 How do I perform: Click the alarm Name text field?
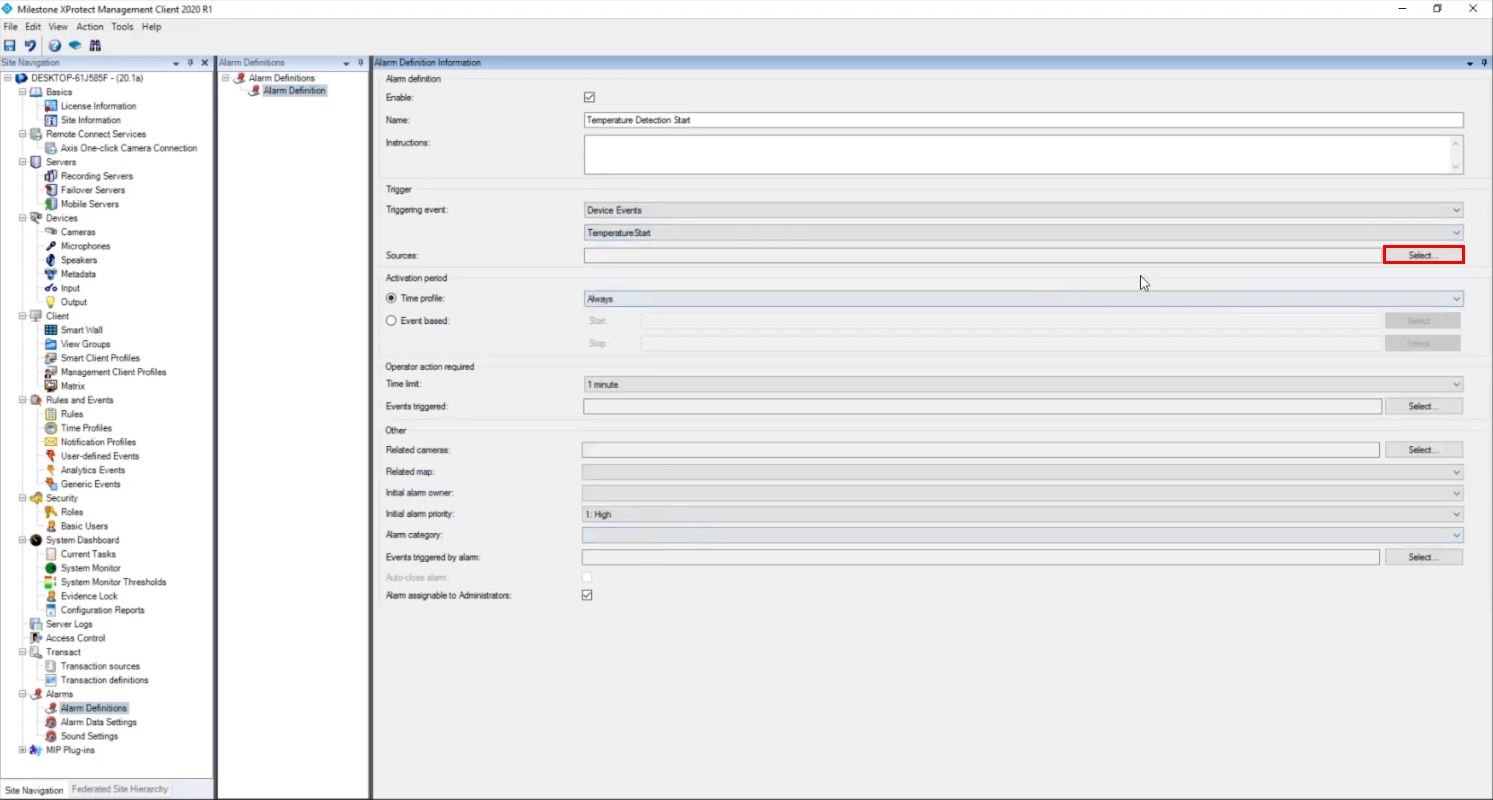[1023, 120]
